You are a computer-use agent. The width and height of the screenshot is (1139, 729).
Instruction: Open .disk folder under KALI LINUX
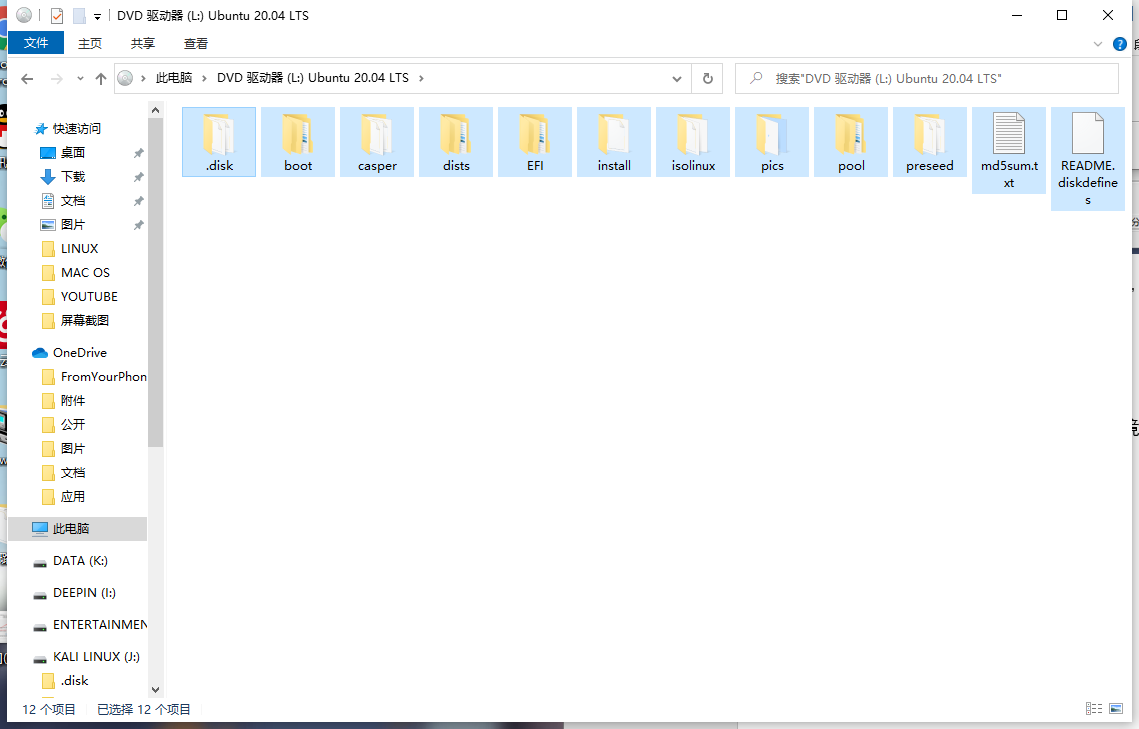coord(74,680)
